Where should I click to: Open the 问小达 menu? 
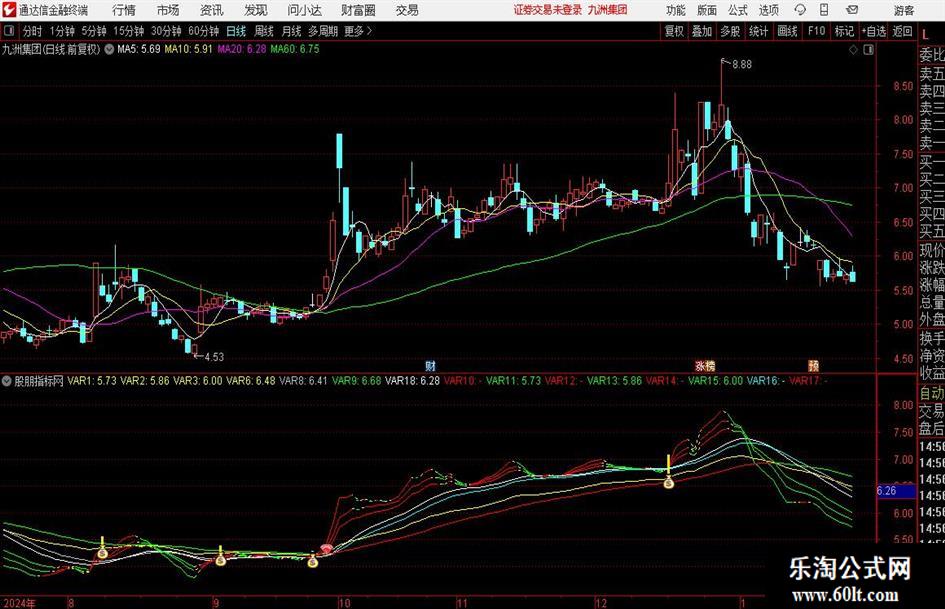304,10
